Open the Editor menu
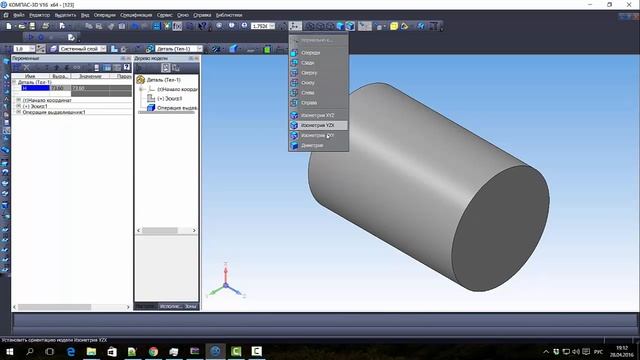This screenshot has height=360, width=640. 40,15
